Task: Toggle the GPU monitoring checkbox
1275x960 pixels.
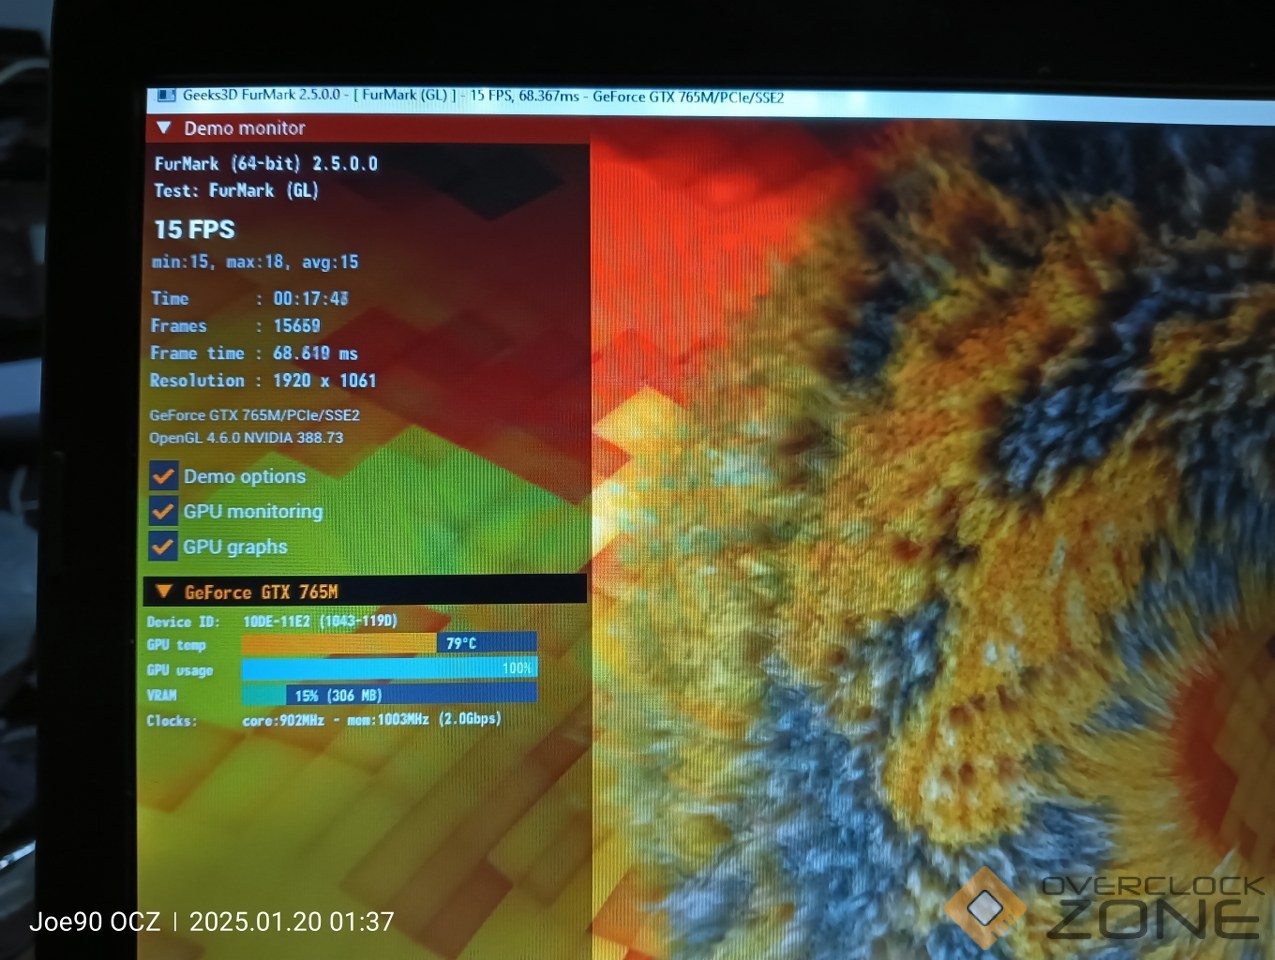Action: click(163, 511)
